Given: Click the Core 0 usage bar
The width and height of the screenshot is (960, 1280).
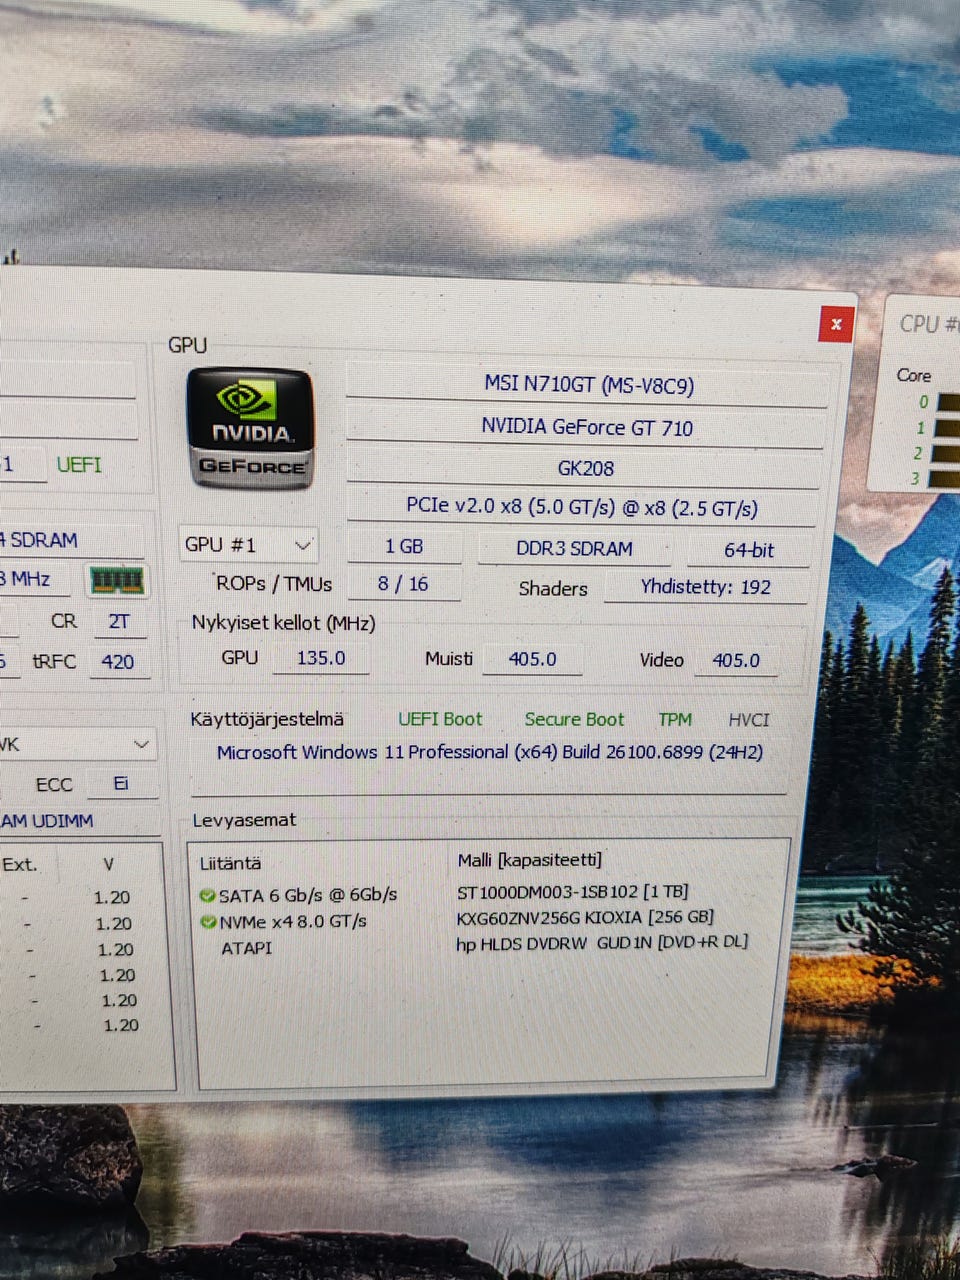Looking at the screenshot, I should click(948, 402).
